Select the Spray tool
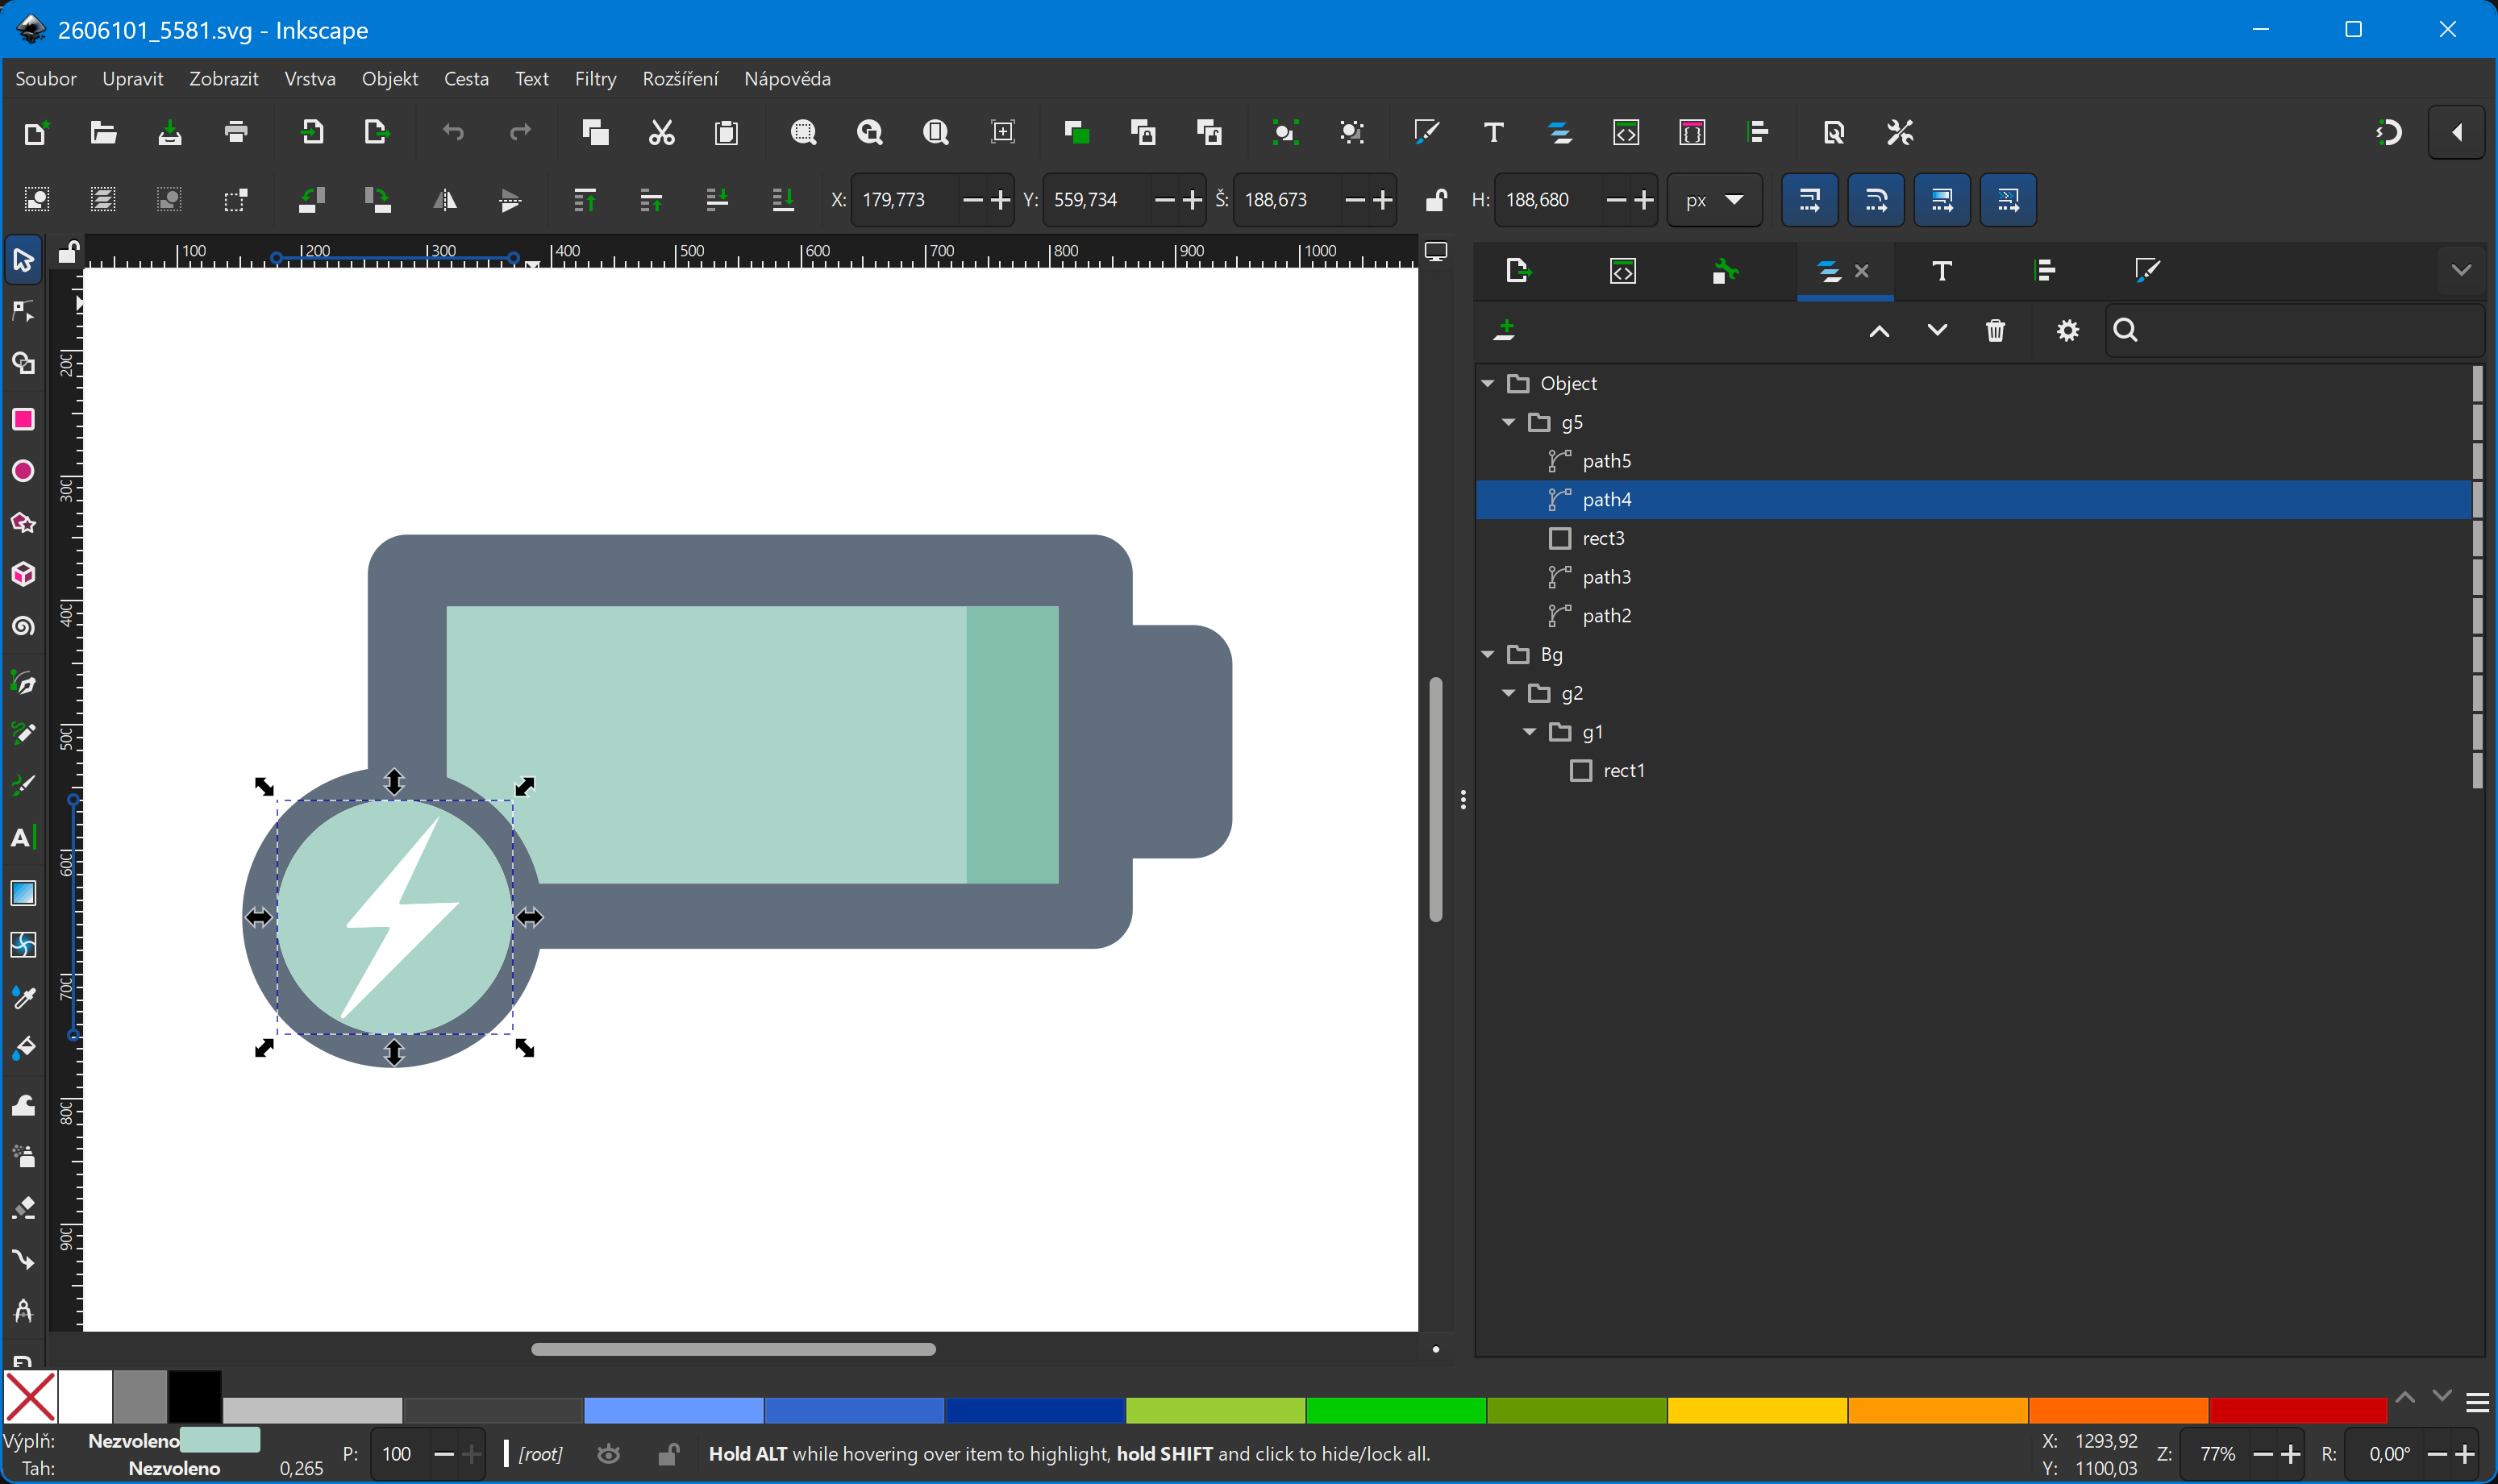Screen dimensions: 2498x1484 (23, 1155)
